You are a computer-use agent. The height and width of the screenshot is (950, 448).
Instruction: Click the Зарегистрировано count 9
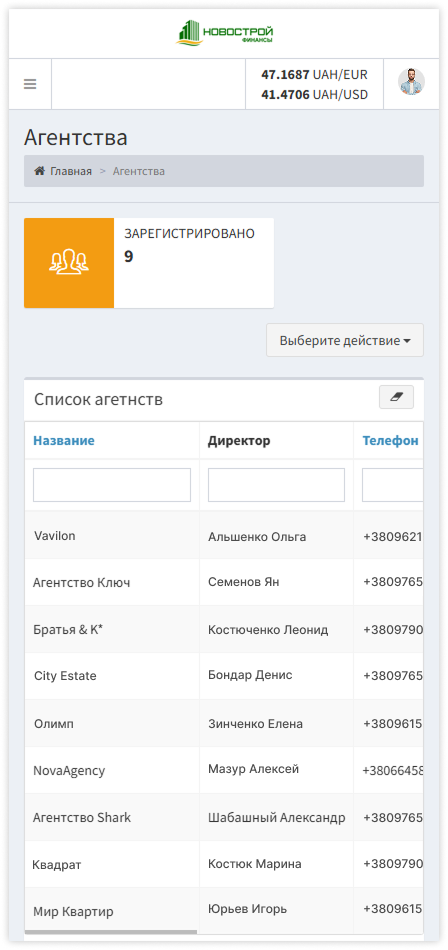pyautogui.click(x=129, y=256)
